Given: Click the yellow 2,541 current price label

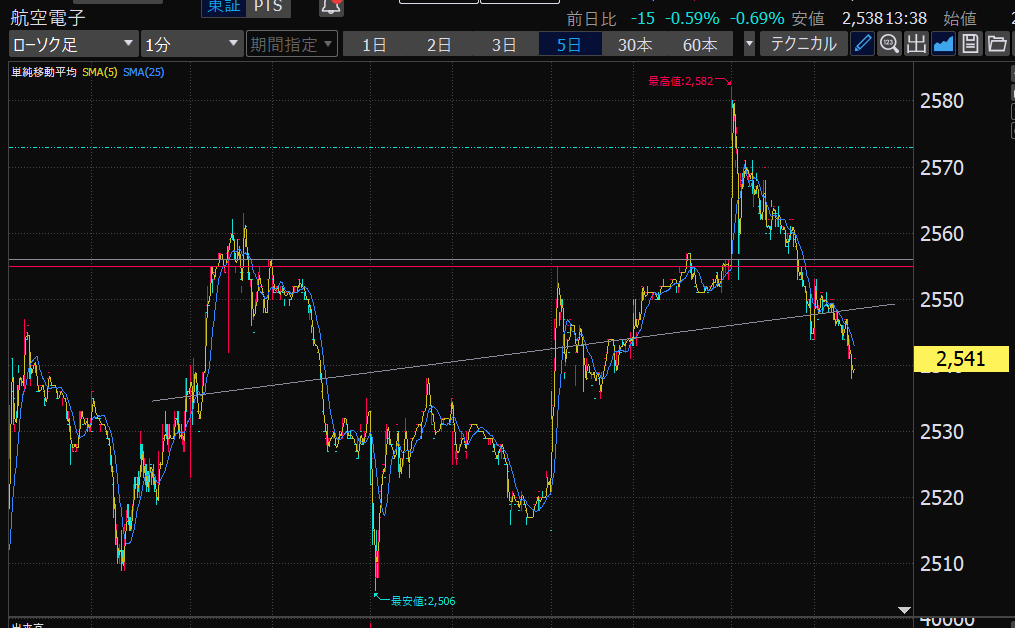Looking at the screenshot, I should [x=961, y=359].
